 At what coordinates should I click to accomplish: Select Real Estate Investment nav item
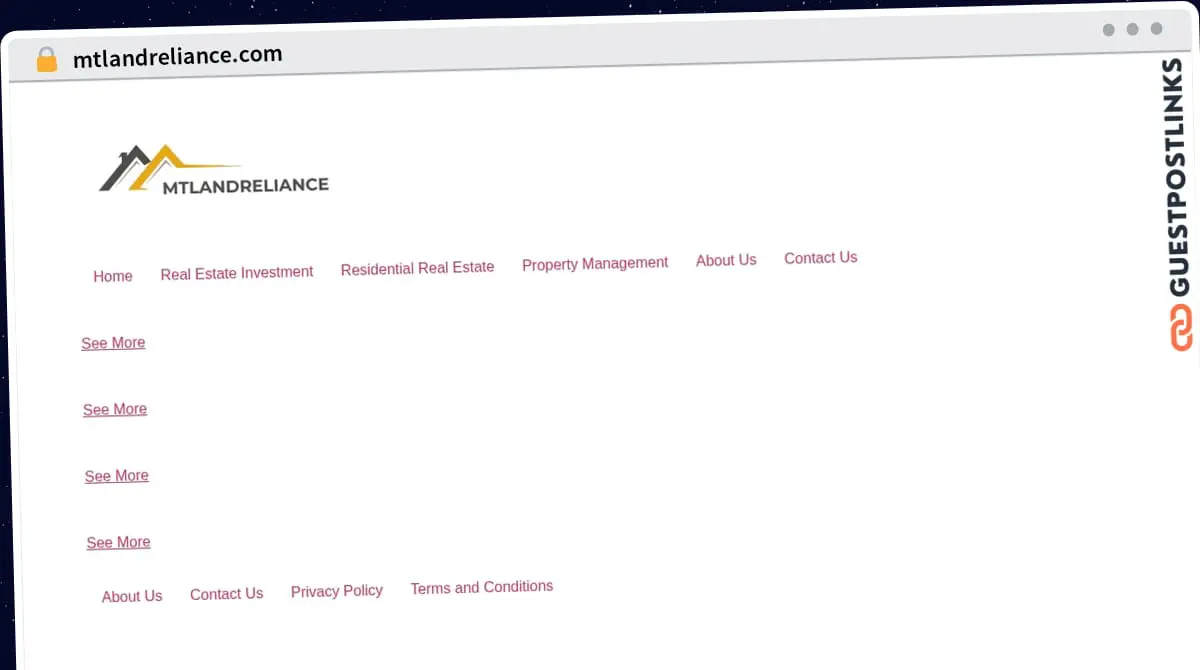point(237,272)
